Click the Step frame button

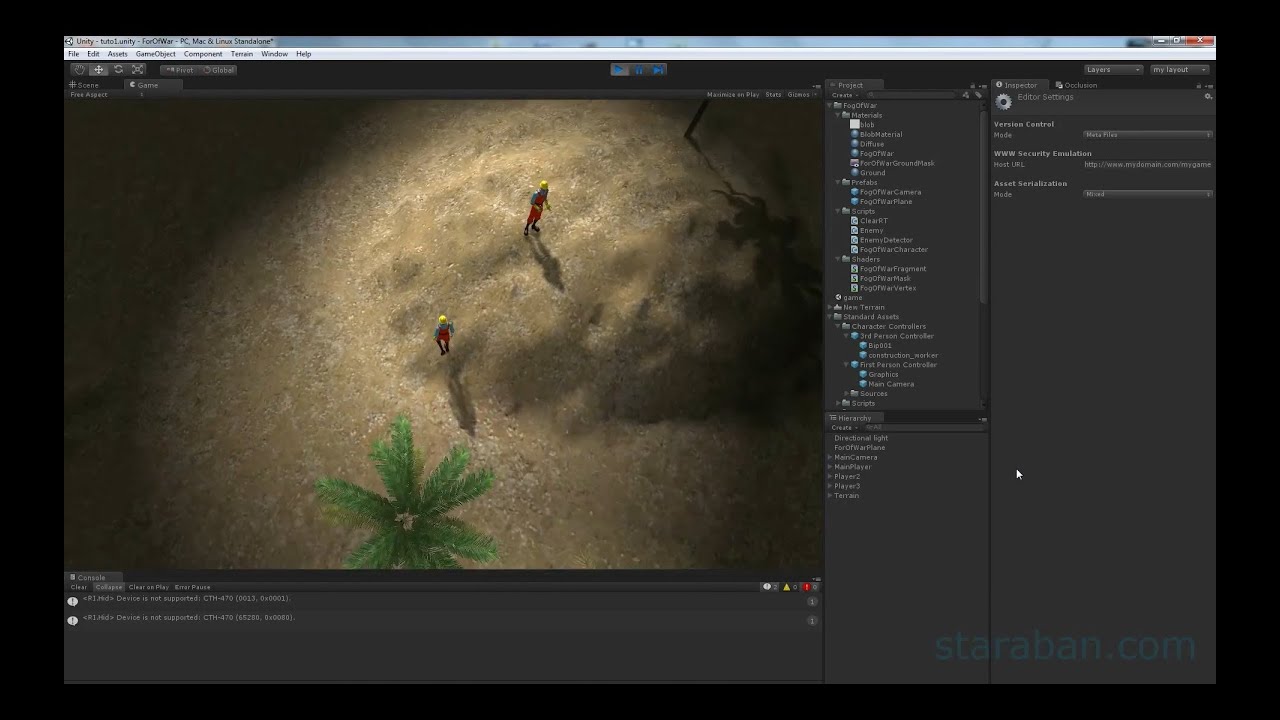coord(657,70)
